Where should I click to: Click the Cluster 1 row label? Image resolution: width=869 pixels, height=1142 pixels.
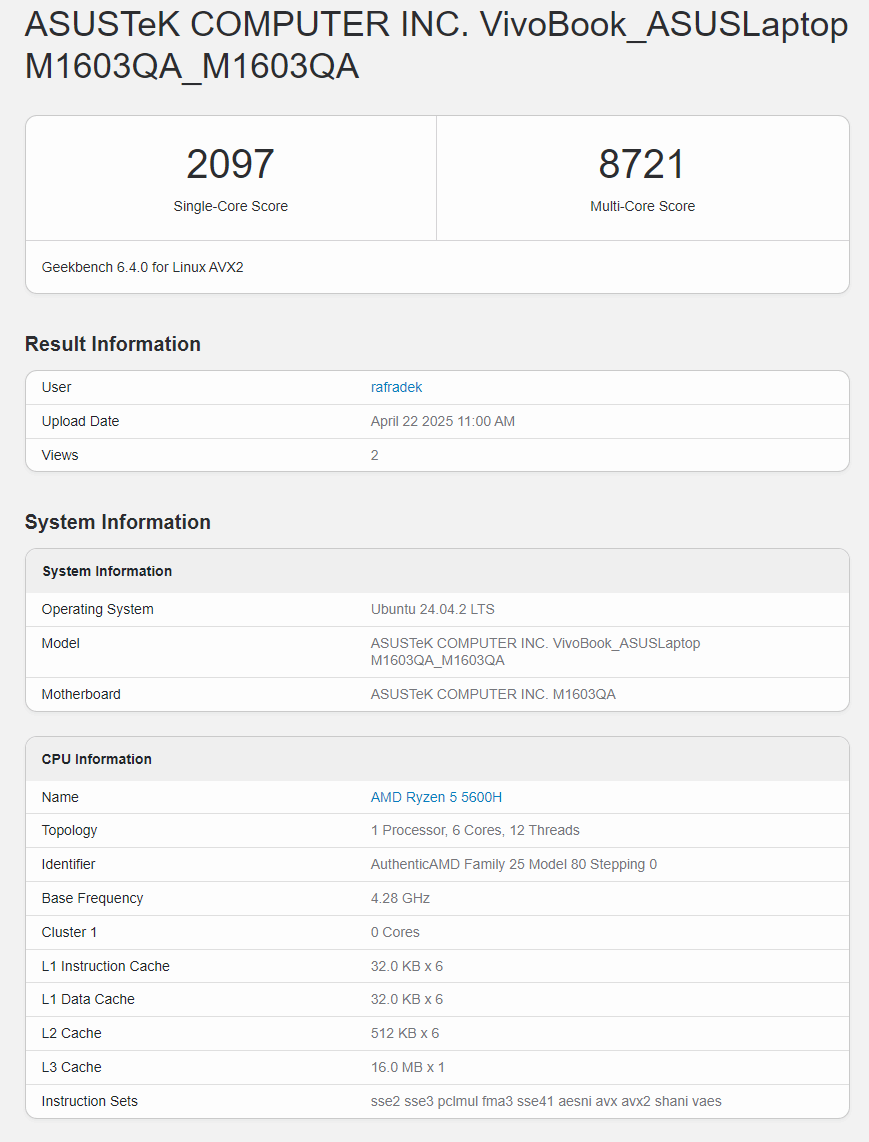(69, 933)
